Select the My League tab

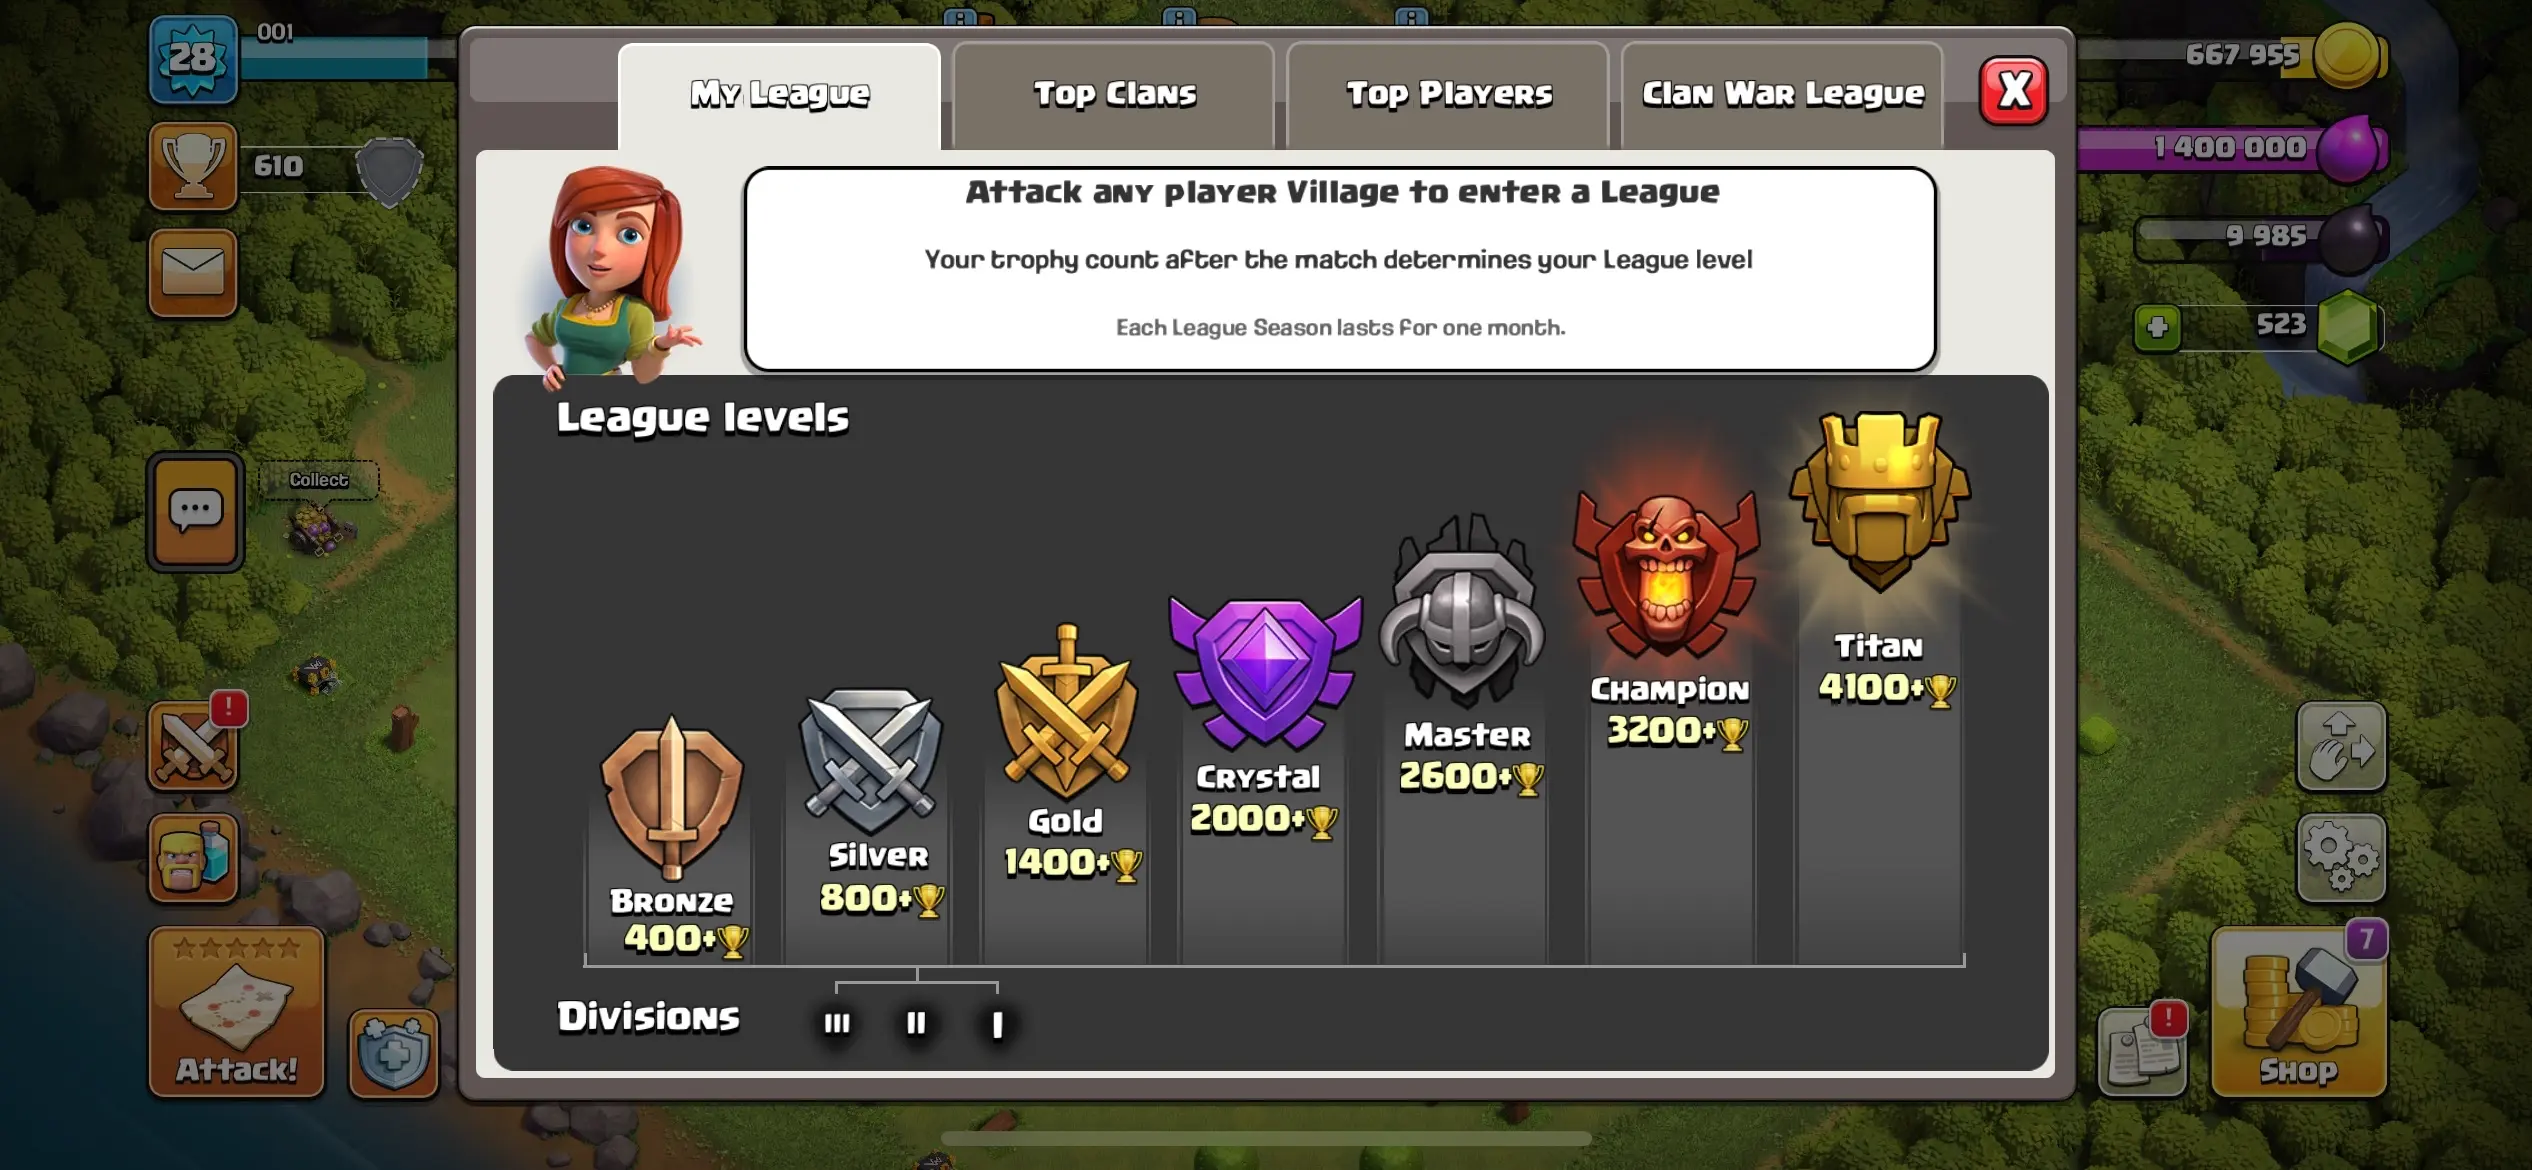click(779, 96)
